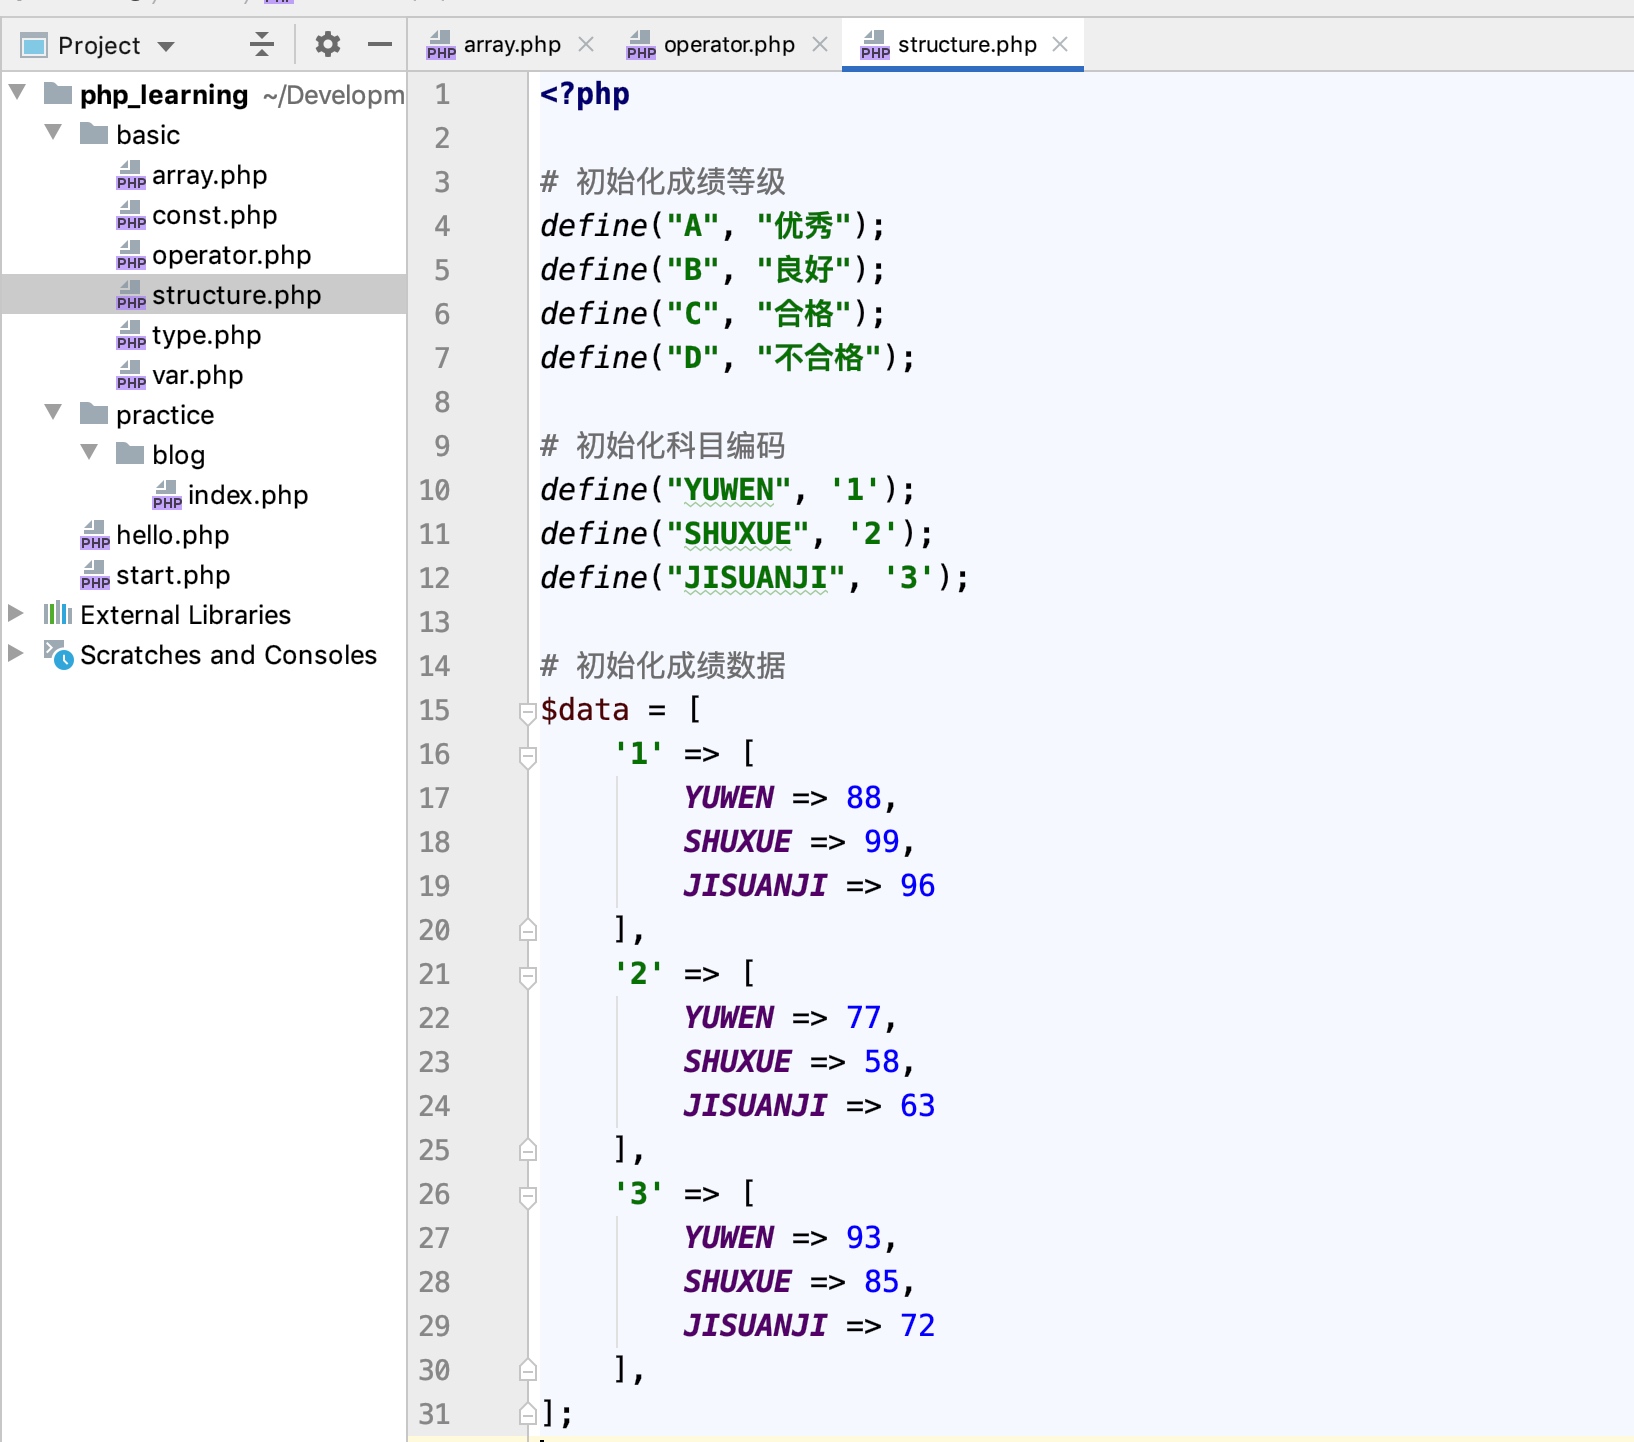Screen dimensions: 1634x1442
Task: Click the collapse all icon in Project panel
Action: tap(262, 44)
